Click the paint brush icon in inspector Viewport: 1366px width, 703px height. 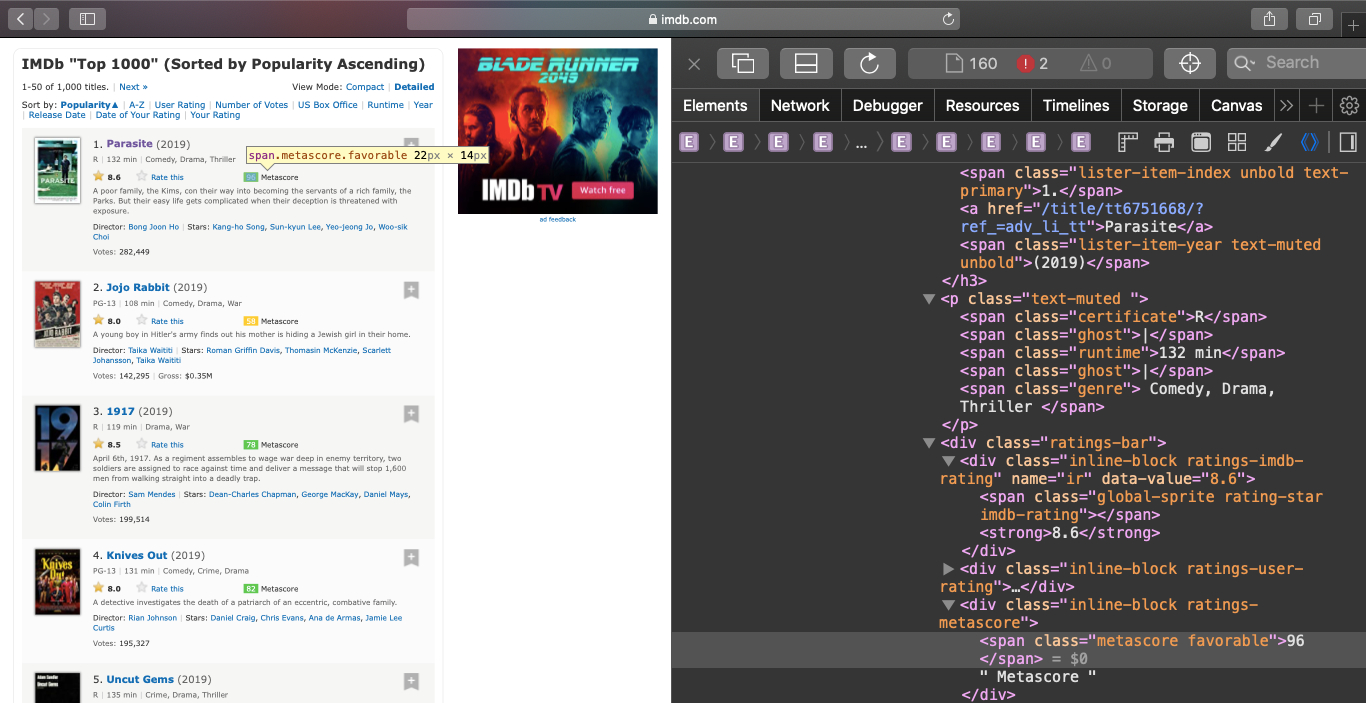click(1273, 142)
